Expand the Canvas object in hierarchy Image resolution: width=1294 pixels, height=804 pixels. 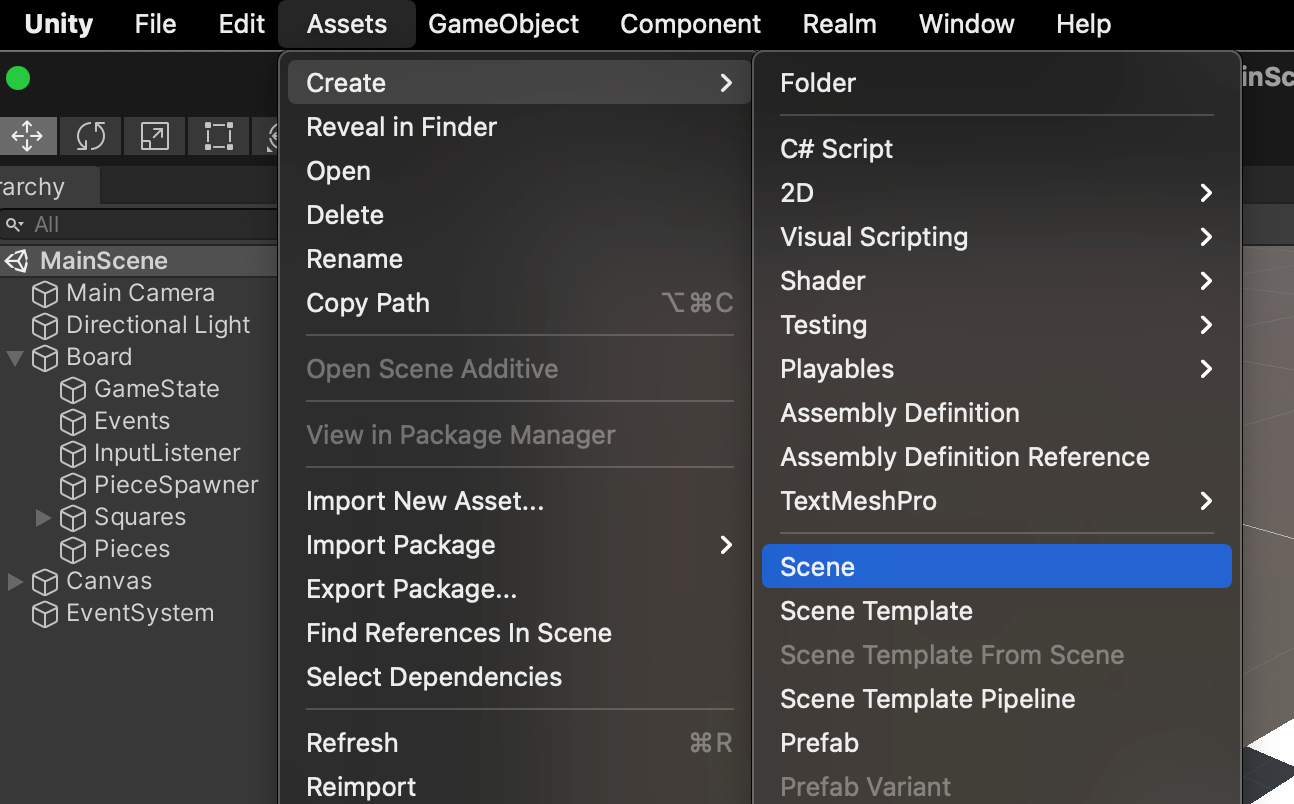15,582
